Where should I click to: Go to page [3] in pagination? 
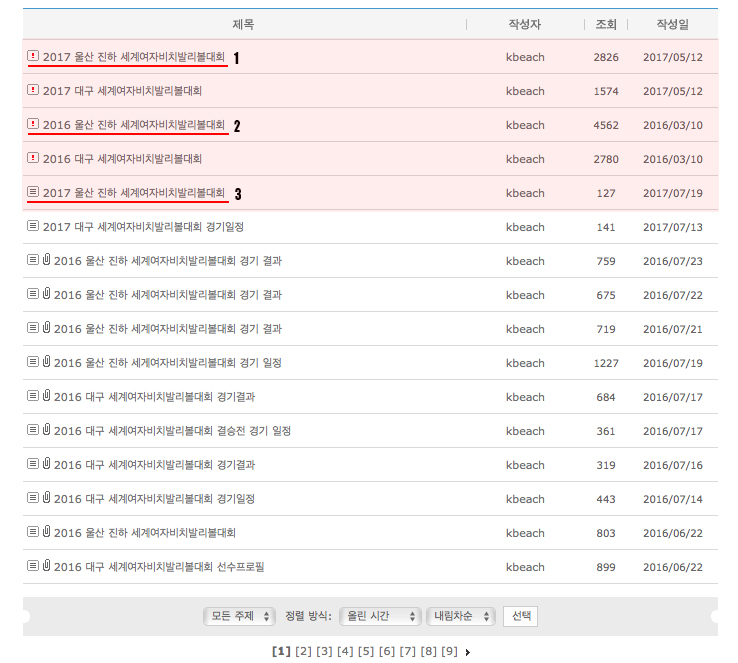[x=324, y=651]
